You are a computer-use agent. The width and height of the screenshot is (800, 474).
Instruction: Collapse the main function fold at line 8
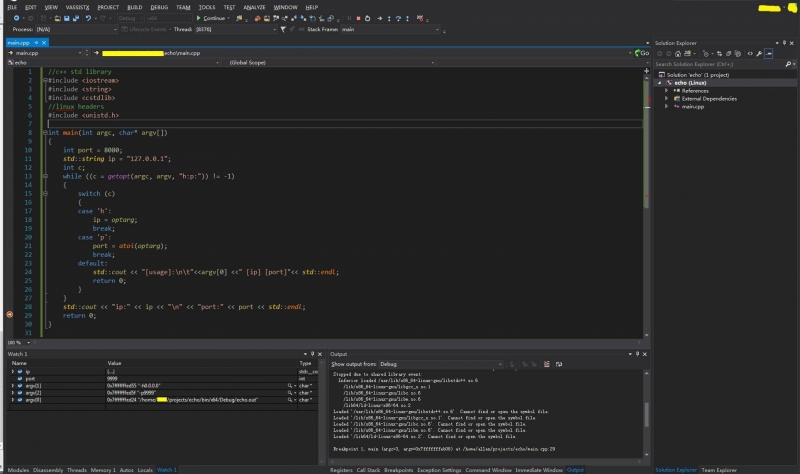point(45,133)
